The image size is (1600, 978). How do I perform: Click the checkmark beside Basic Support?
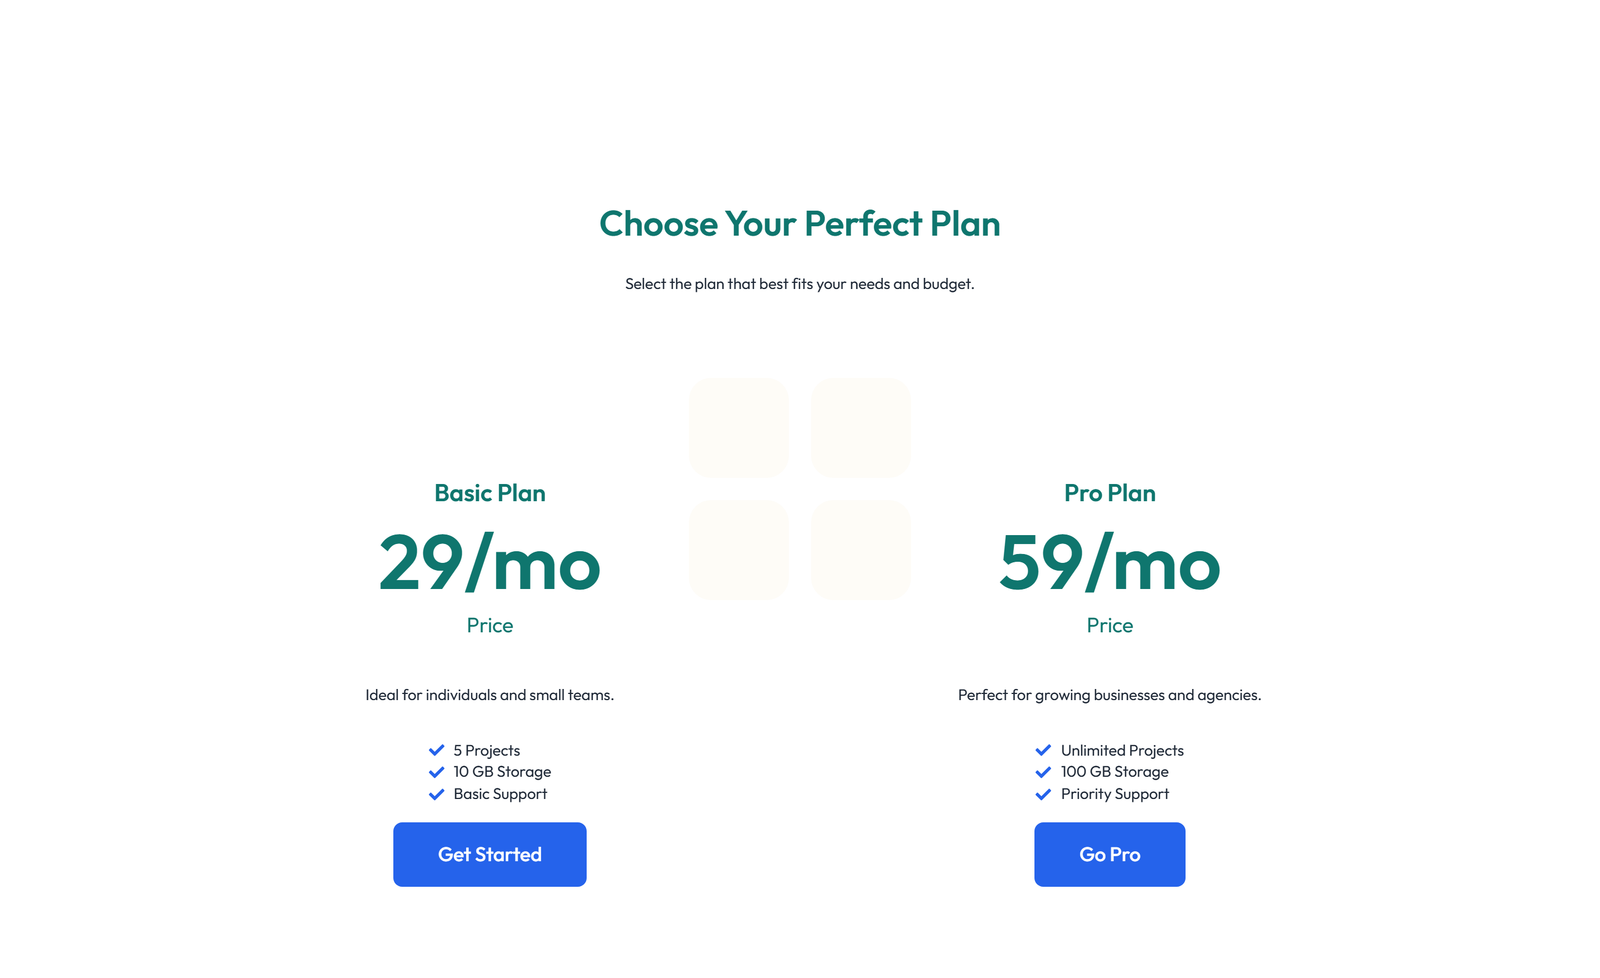point(436,794)
